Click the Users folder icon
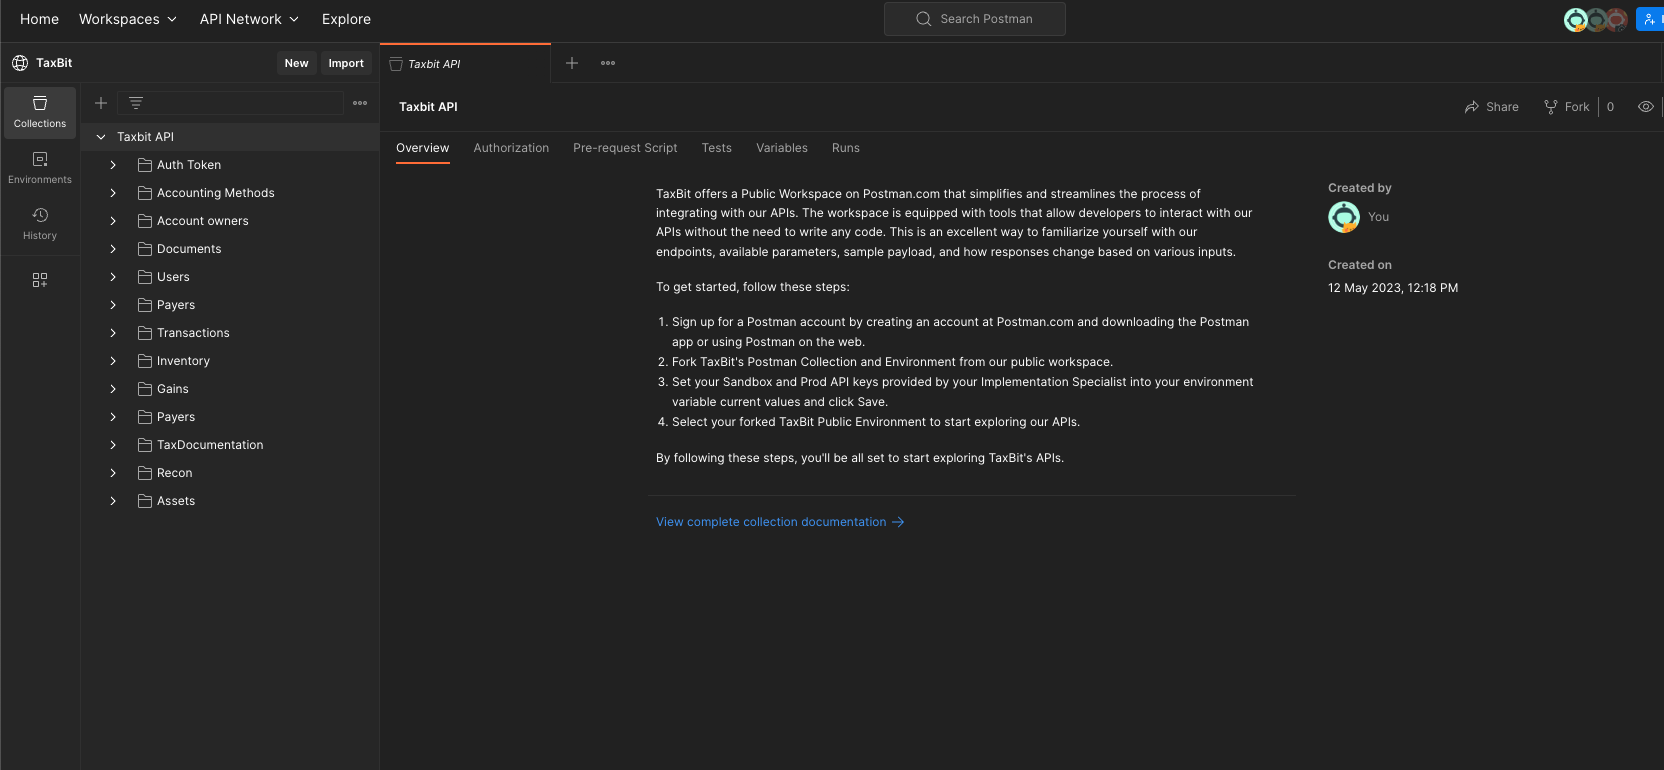The width and height of the screenshot is (1664, 770). tap(145, 277)
